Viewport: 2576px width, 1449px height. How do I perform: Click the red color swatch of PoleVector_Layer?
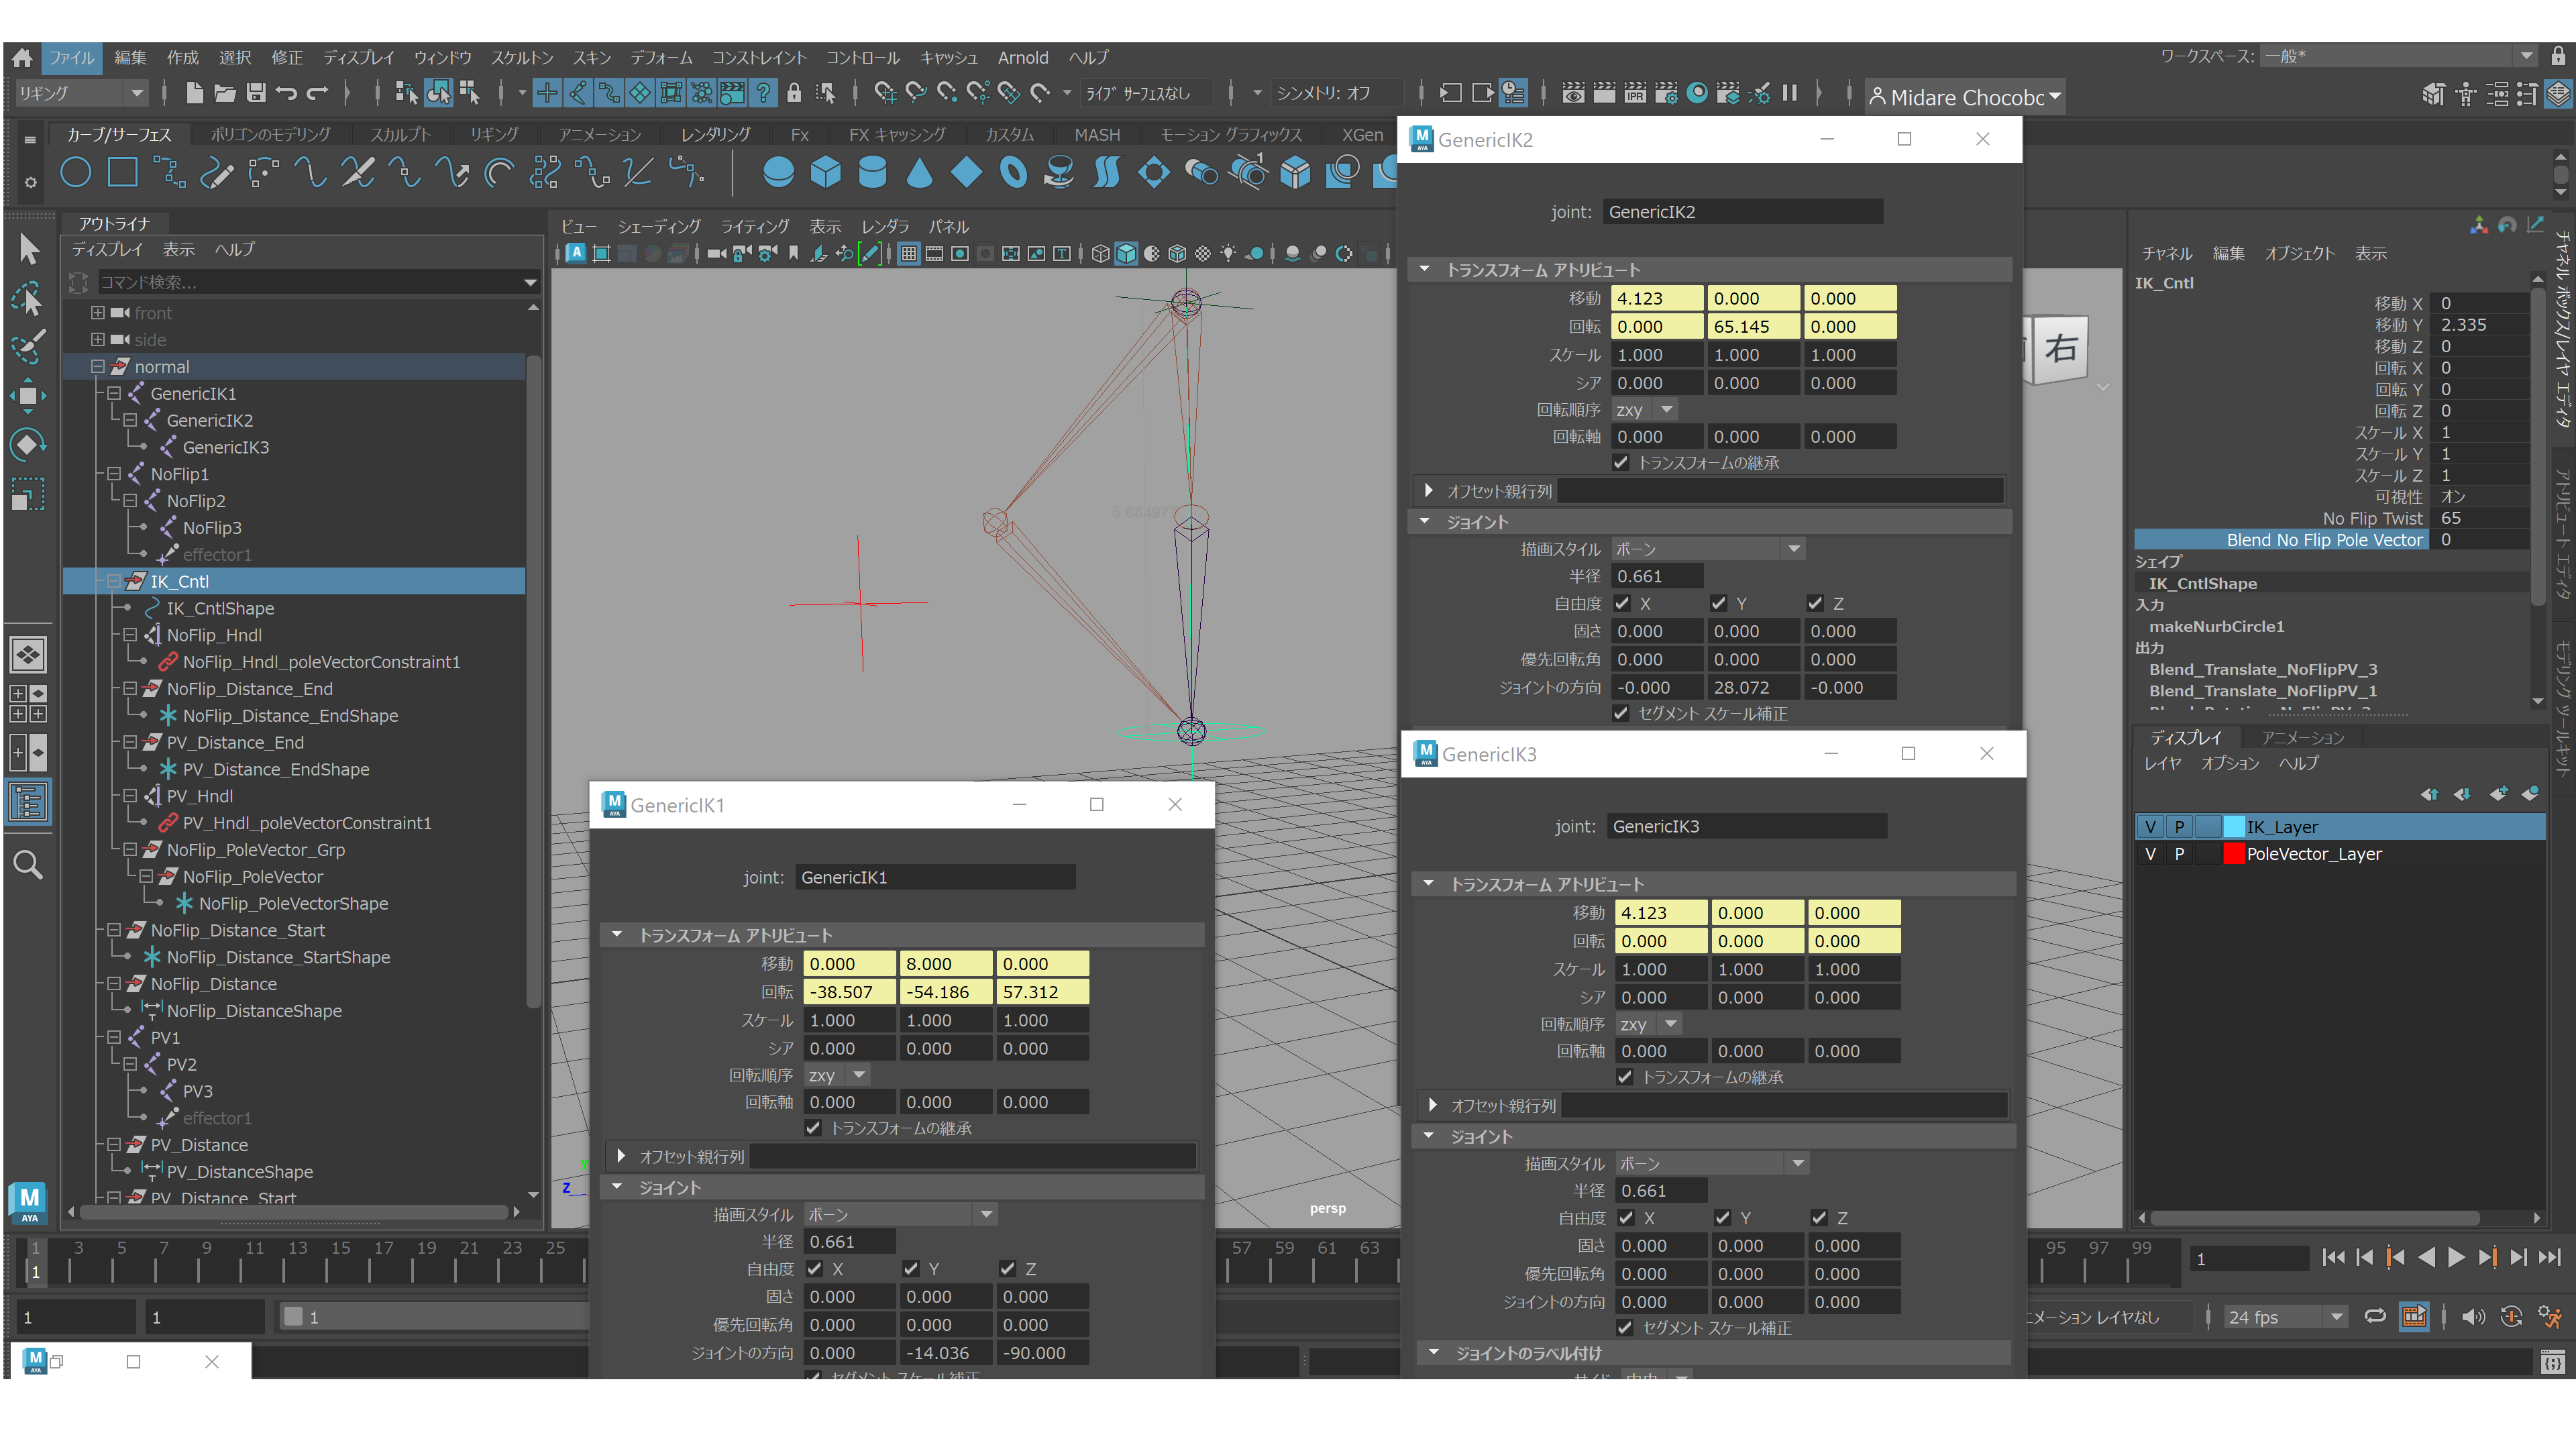point(2234,853)
